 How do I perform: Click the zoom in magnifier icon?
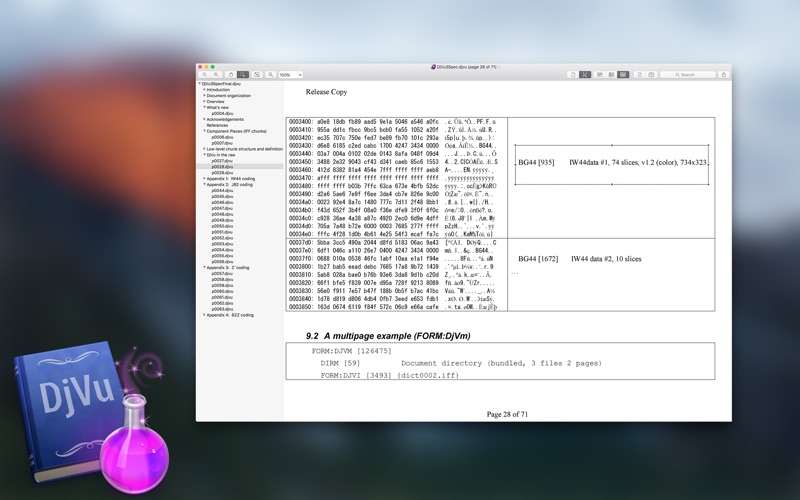(x=215, y=75)
